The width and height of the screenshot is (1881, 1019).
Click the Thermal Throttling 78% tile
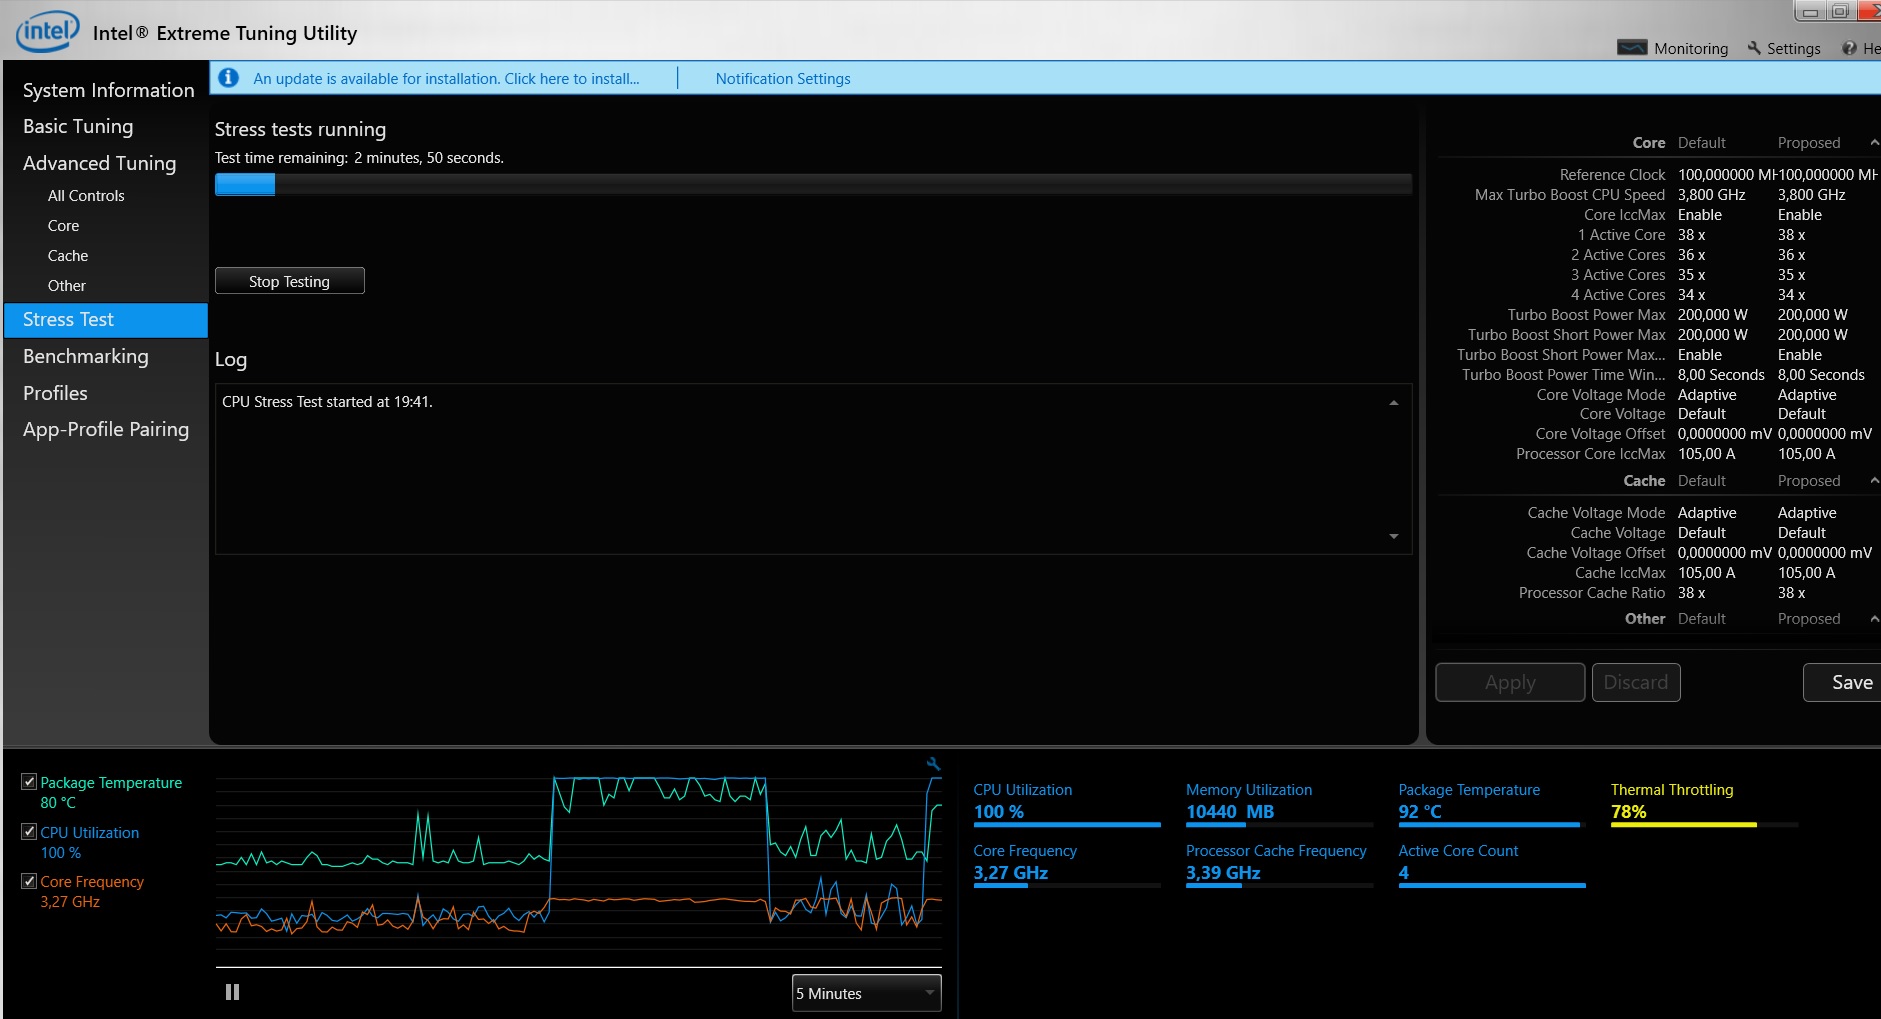point(1704,803)
